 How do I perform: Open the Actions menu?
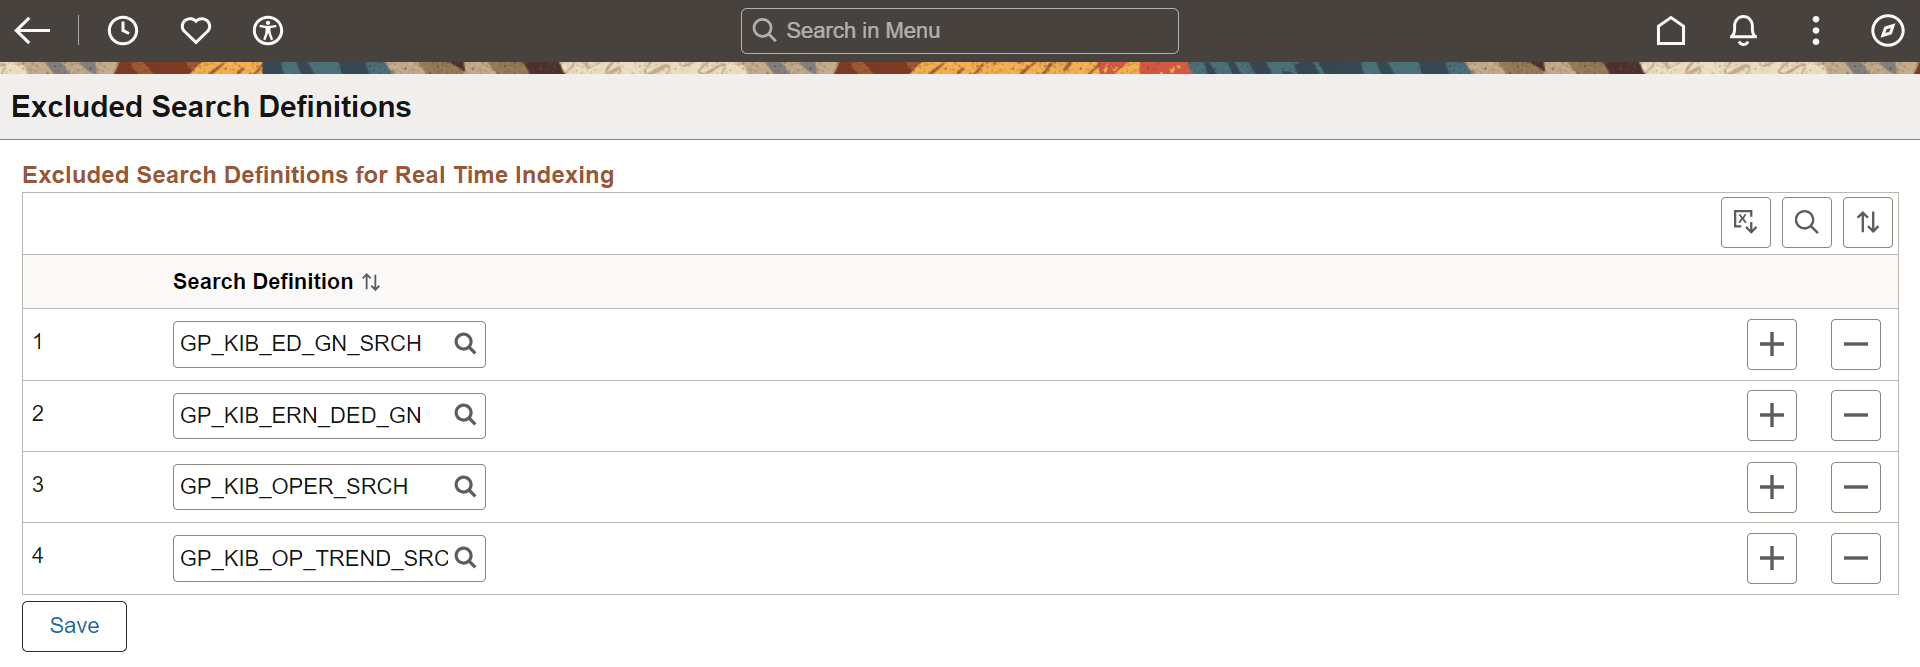point(1816,30)
